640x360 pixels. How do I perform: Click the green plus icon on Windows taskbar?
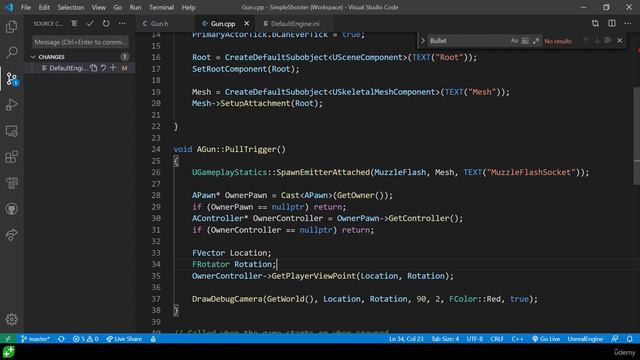click(8, 352)
